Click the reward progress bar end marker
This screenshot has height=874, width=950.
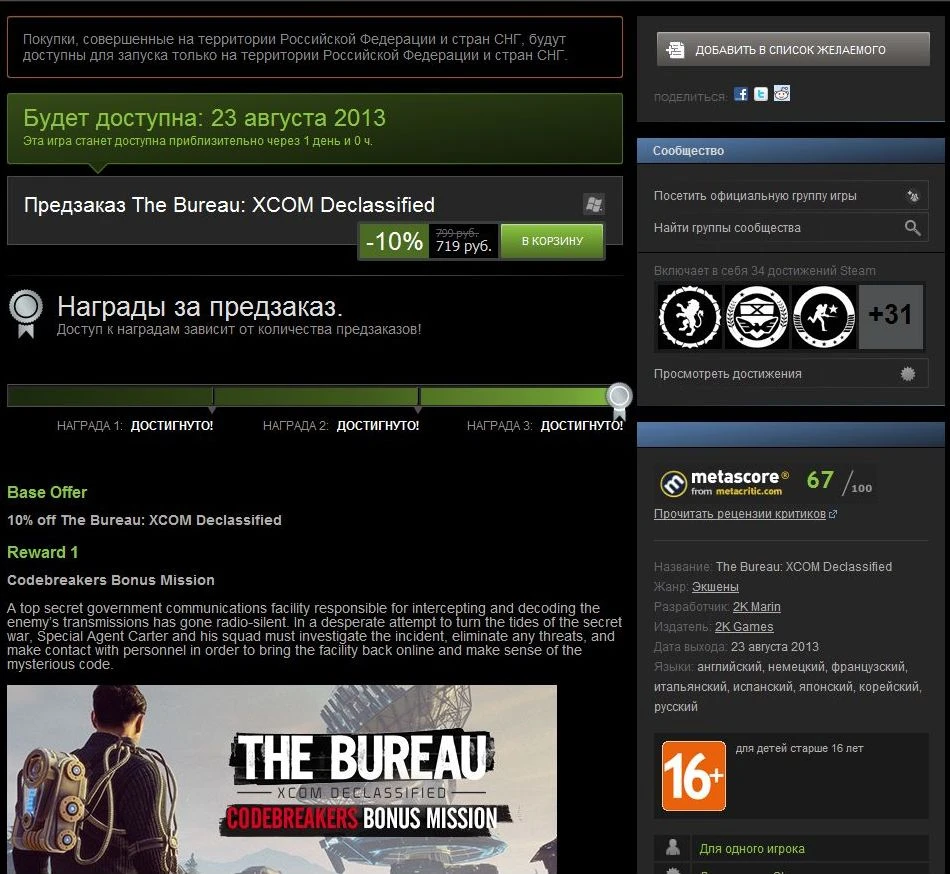coord(619,401)
